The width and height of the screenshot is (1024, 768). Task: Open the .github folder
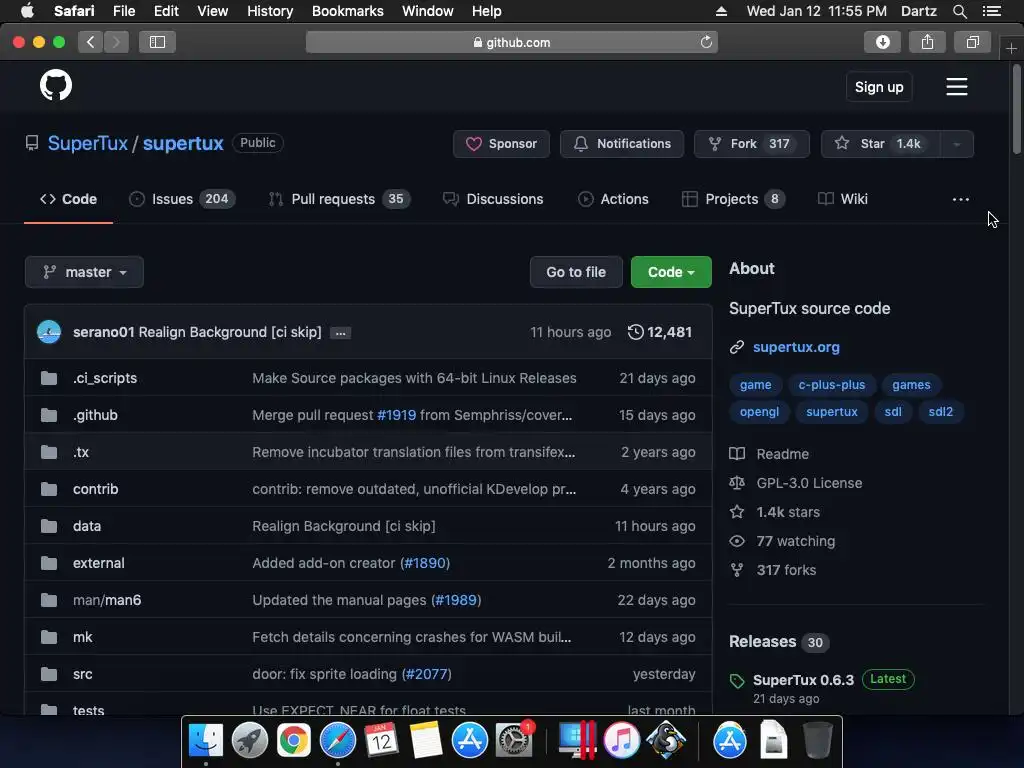(x=95, y=415)
